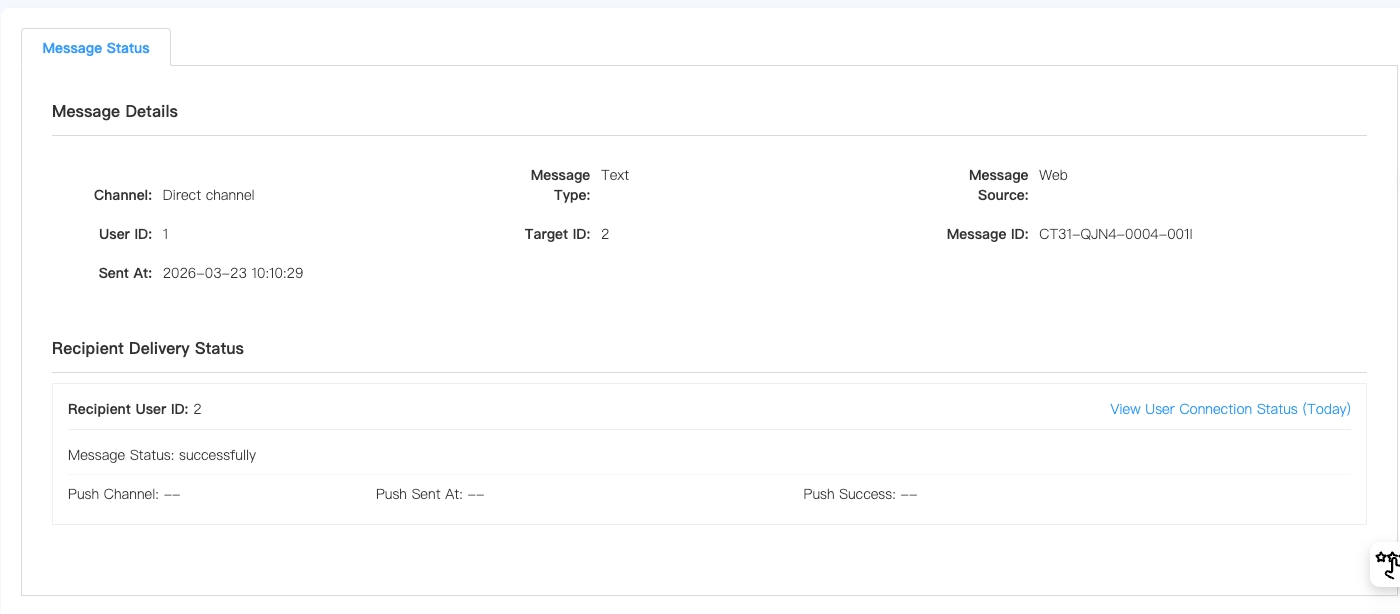Click the Message ID value CT31-QJN4-0004-001I
Viewport: 1400px width, 614px height.
(x=1115, y=234)
